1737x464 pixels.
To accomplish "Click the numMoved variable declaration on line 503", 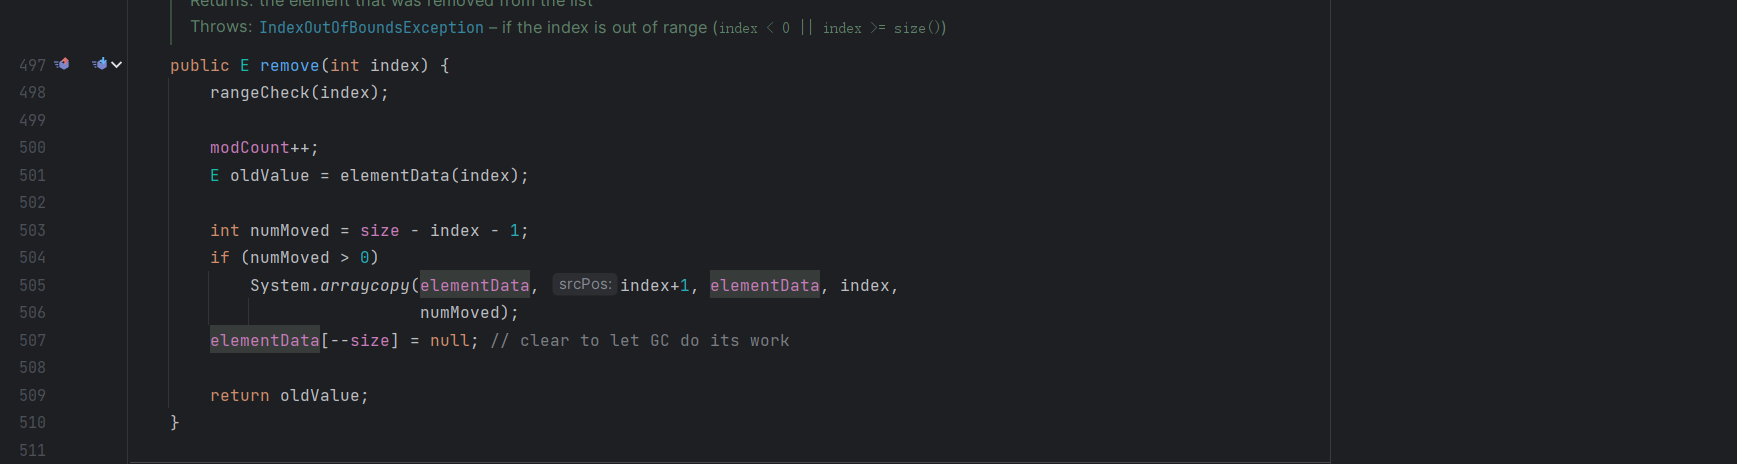I will click(289, 230).
